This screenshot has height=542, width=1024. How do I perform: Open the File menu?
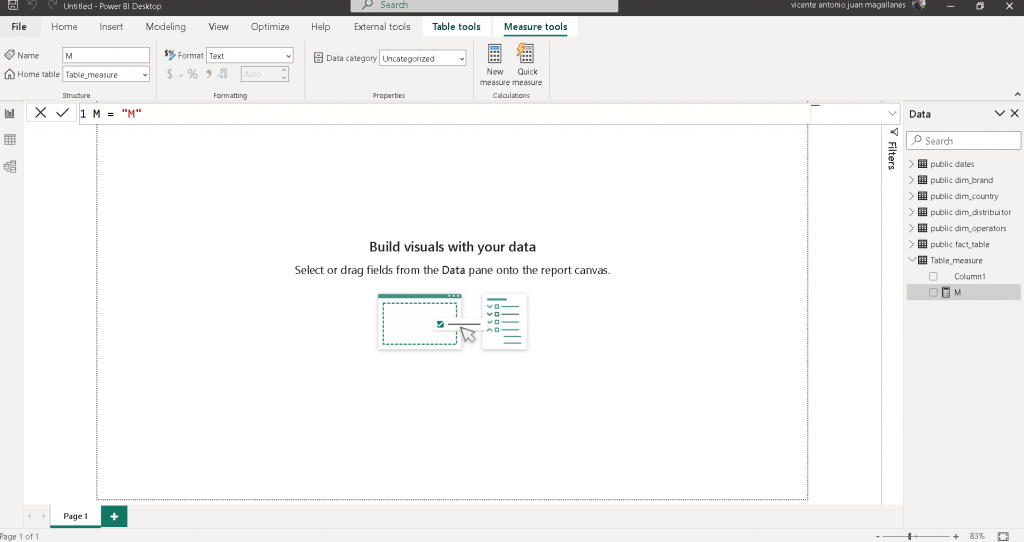click(x=19, y=27)
